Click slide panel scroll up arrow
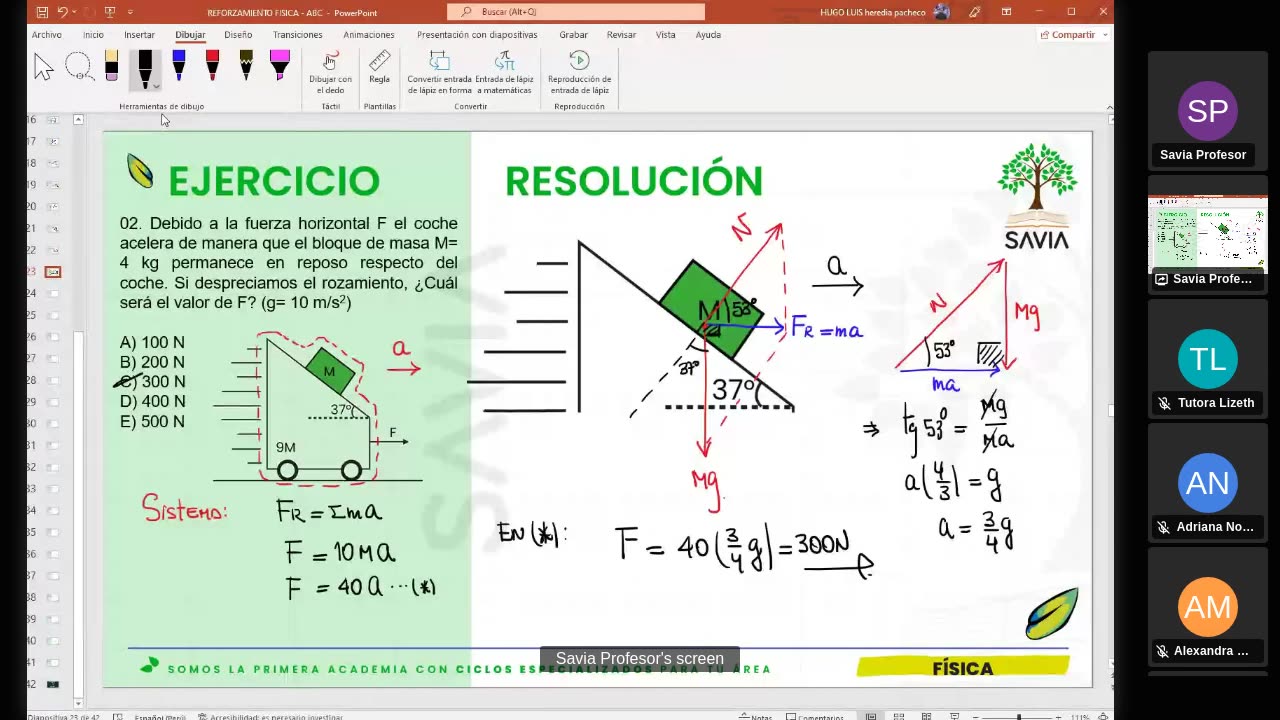Screen dimensions: 1280x720 coord(78,120)
